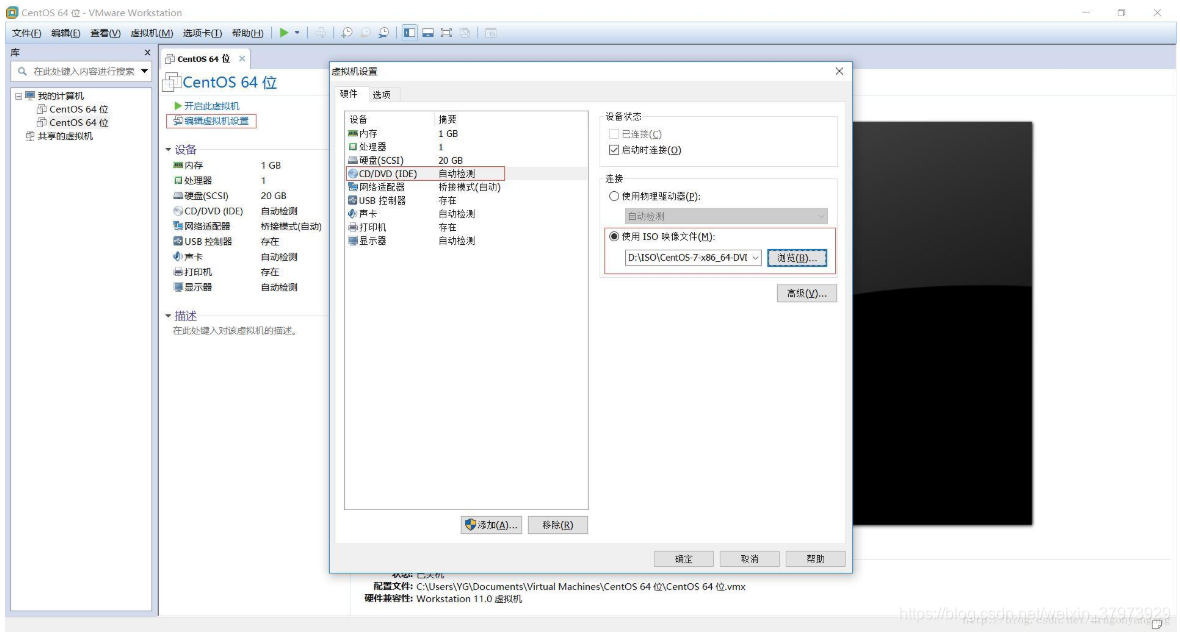Image resolution: width=1180 pixels, height=632 pixels.
Task: Click the 网络适配器 icon in VM summary devices
Action: click(x=178, y=226)
